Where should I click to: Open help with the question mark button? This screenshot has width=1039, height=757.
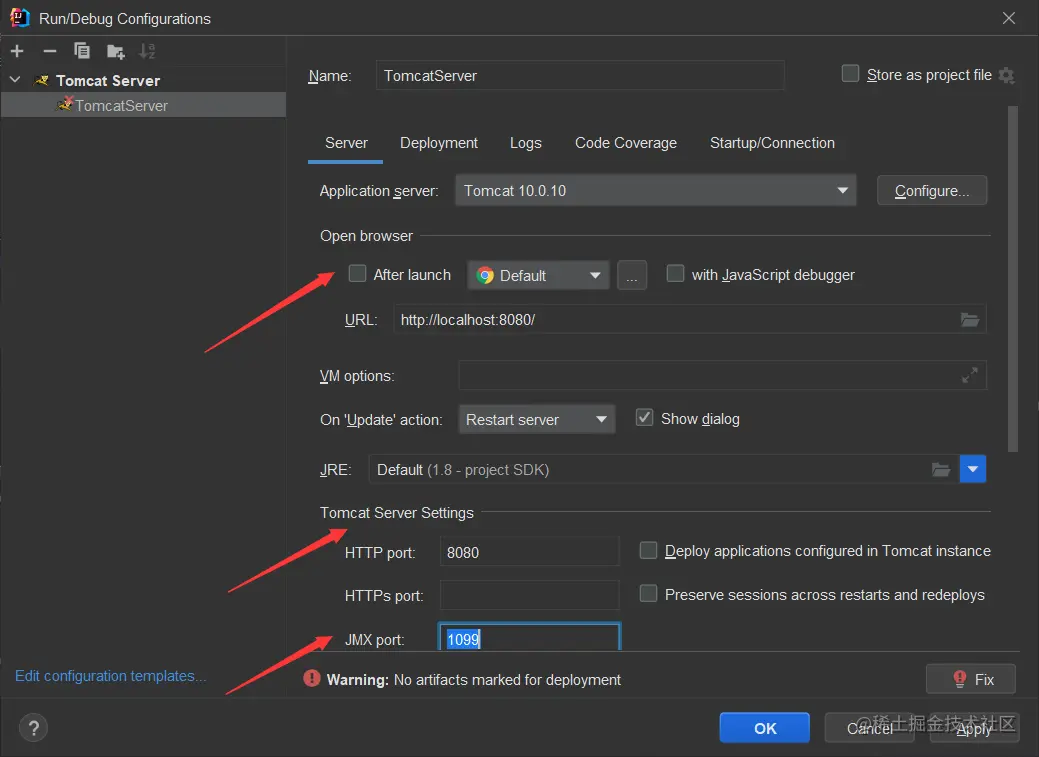click(34, 728)
